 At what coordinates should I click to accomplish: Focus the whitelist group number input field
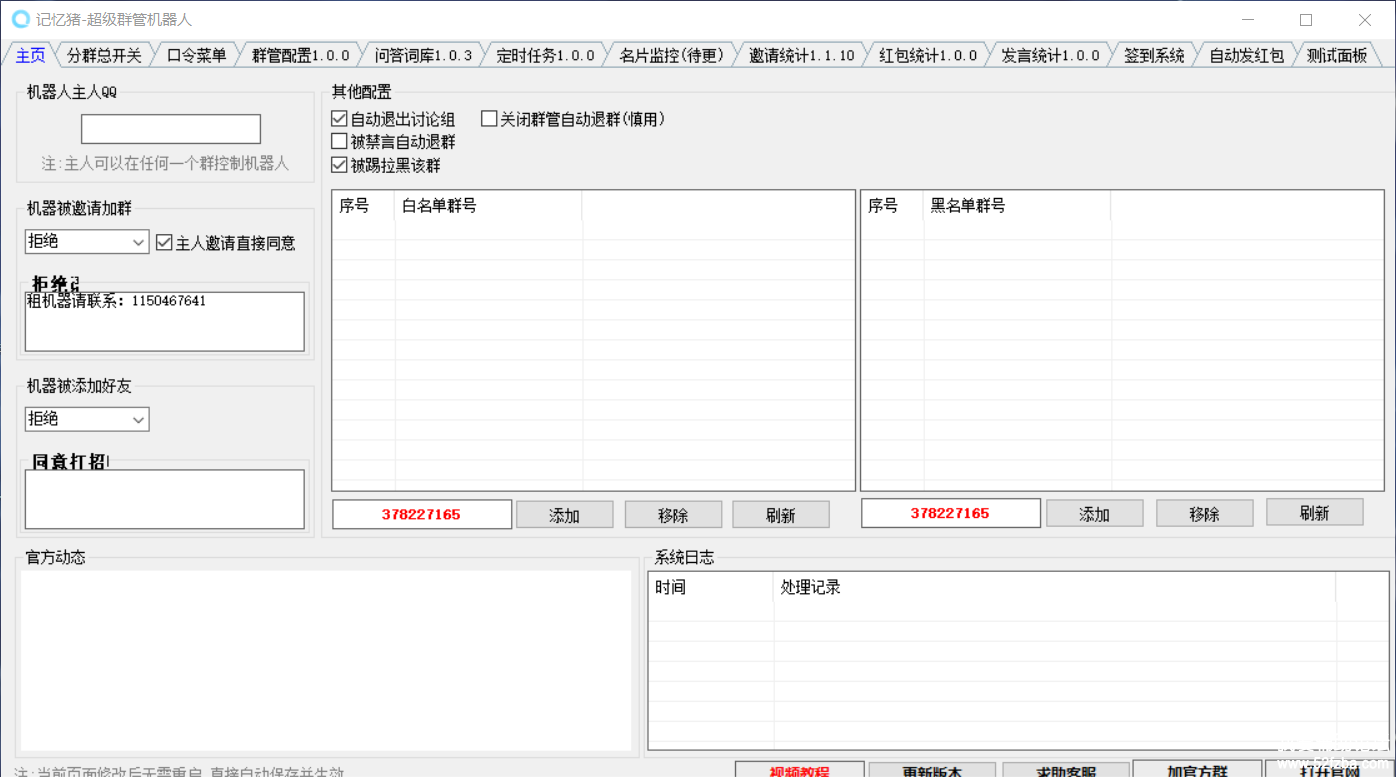point(422,514)
